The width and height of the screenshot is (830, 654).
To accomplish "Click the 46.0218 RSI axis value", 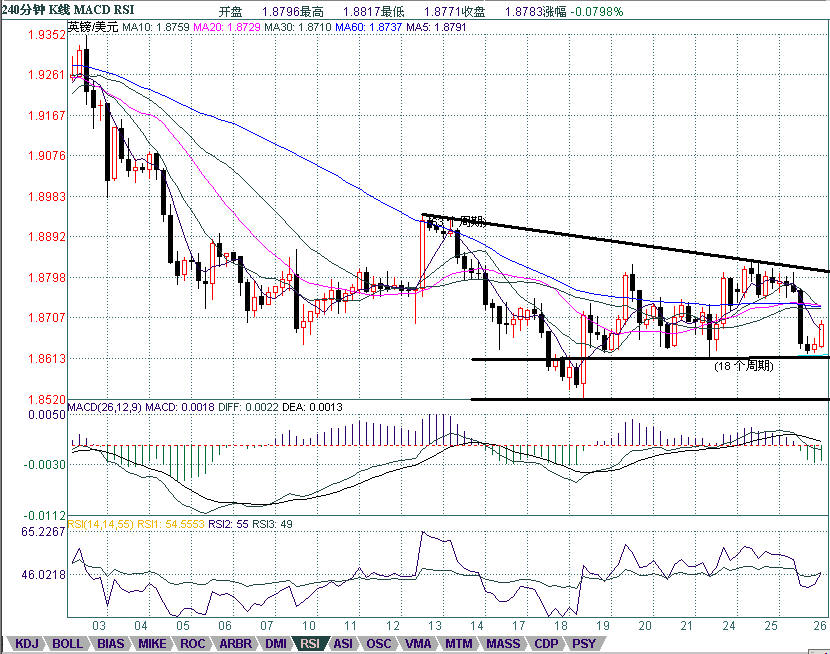I will (43, 574).
